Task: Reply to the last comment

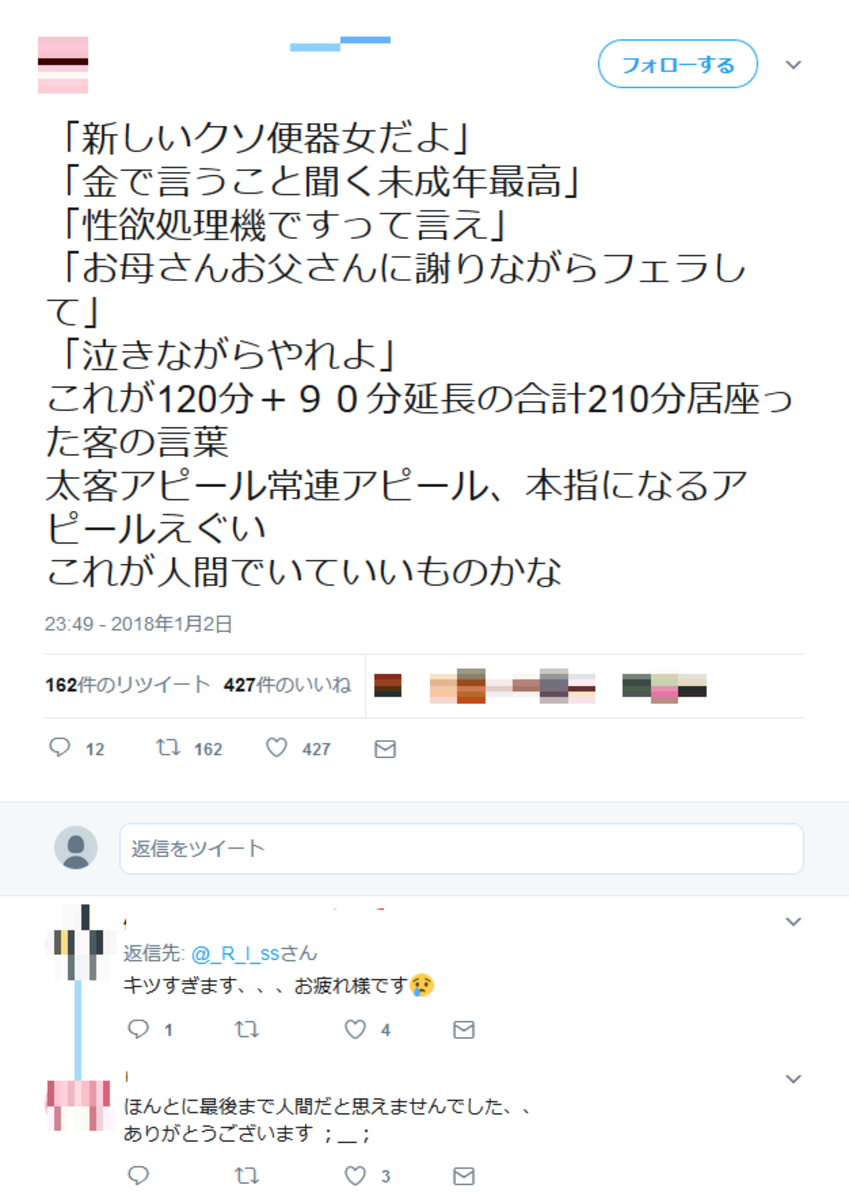Action: pyautogui.click(x=139, y=1174)
